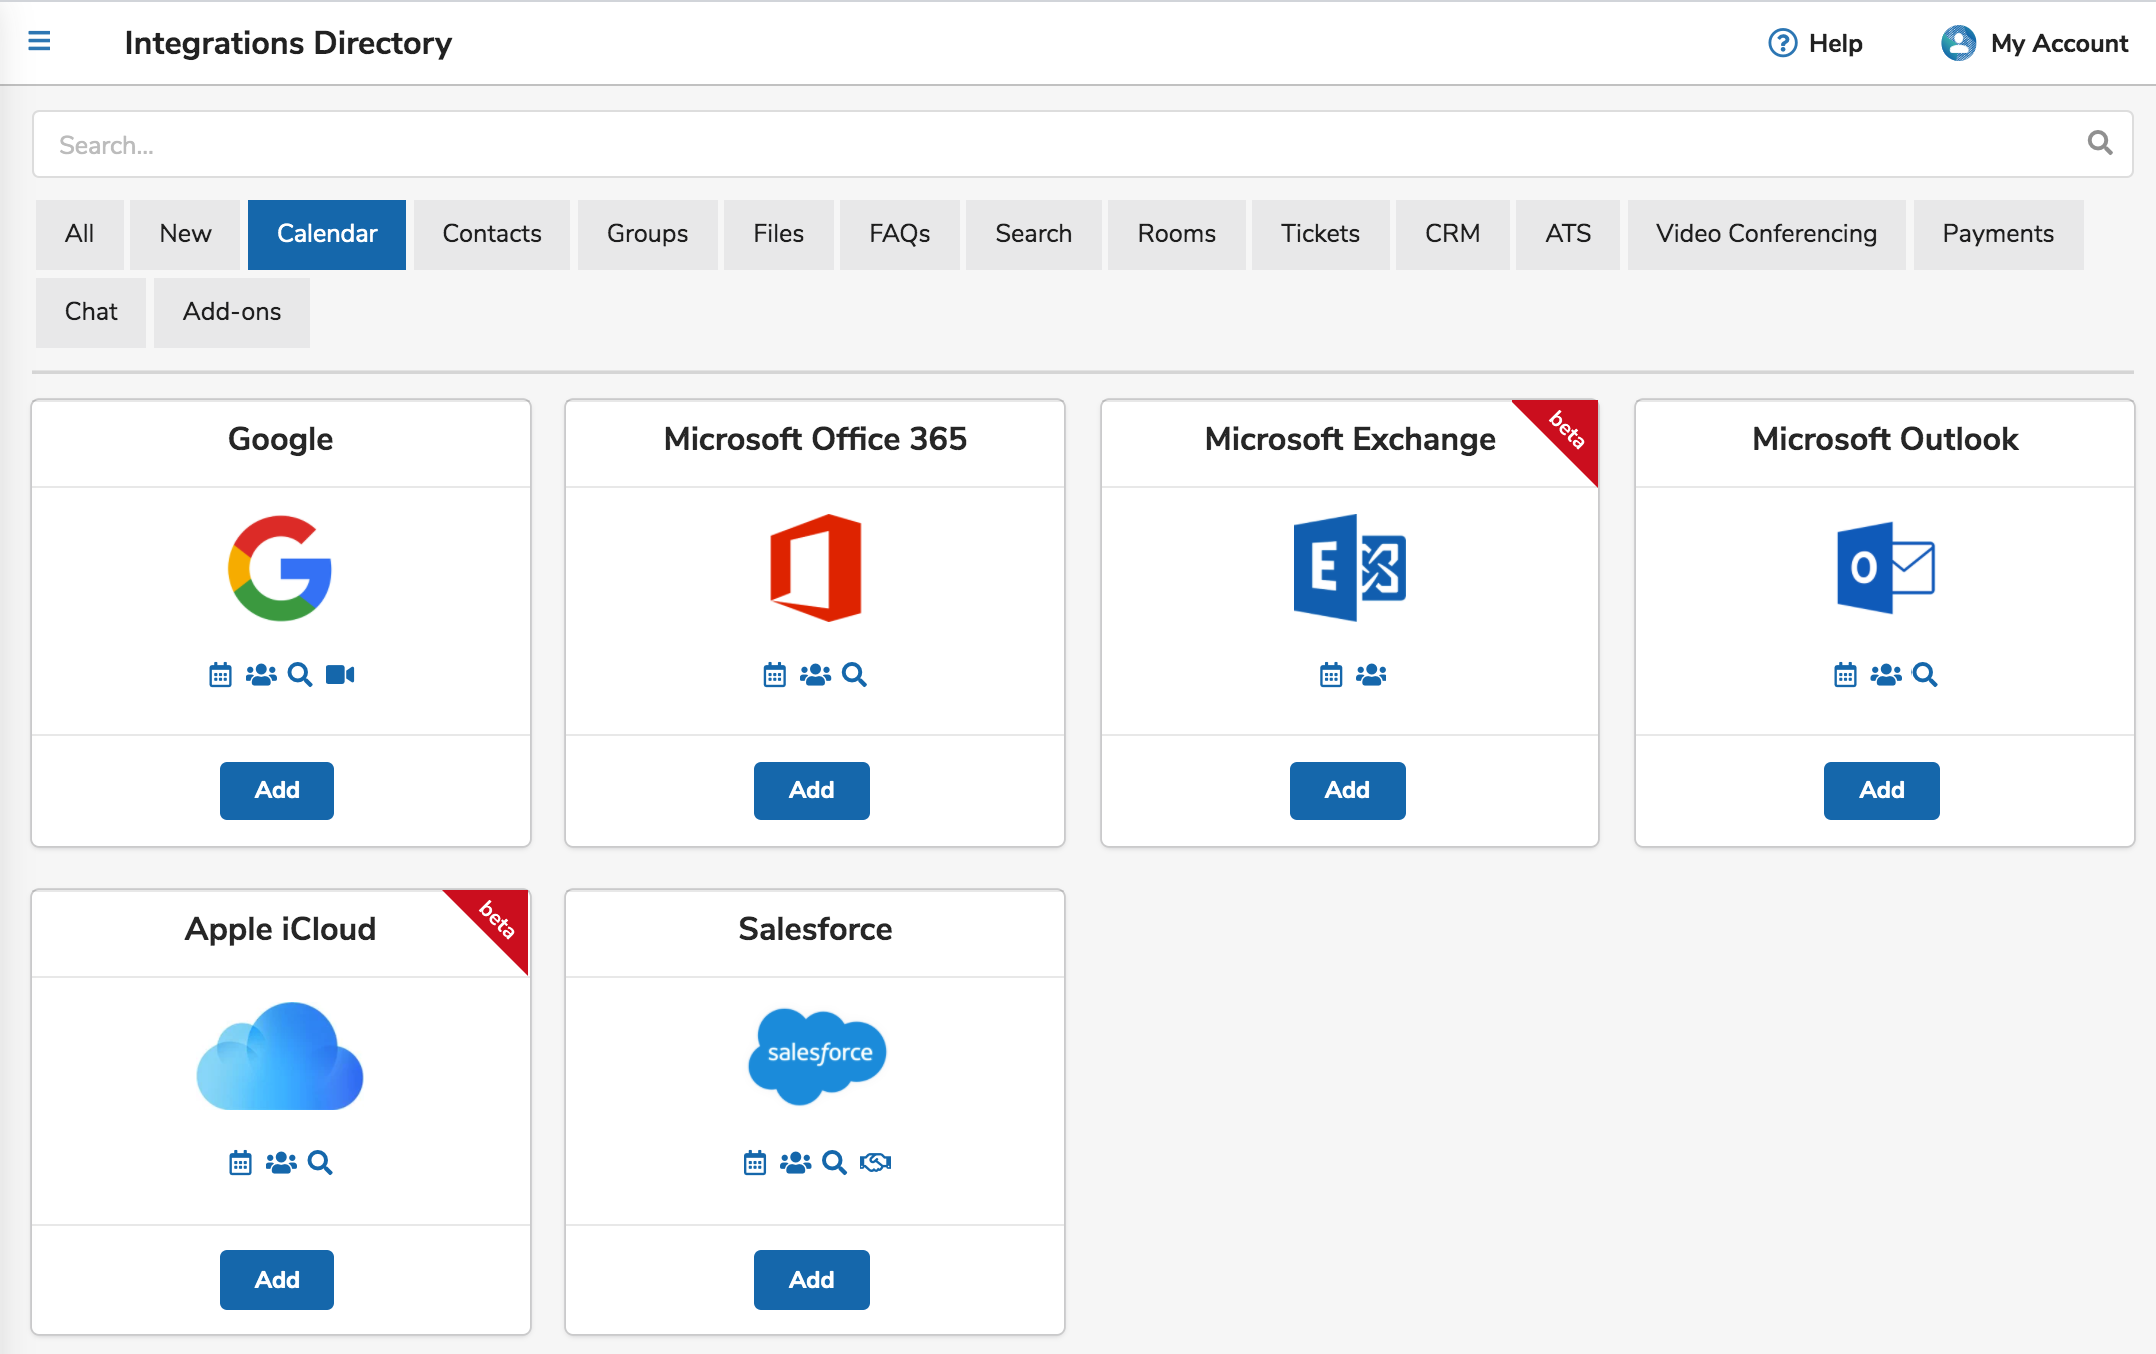Click contacts icon on Salesforce card
2156x1354 pixels.
795,1162
